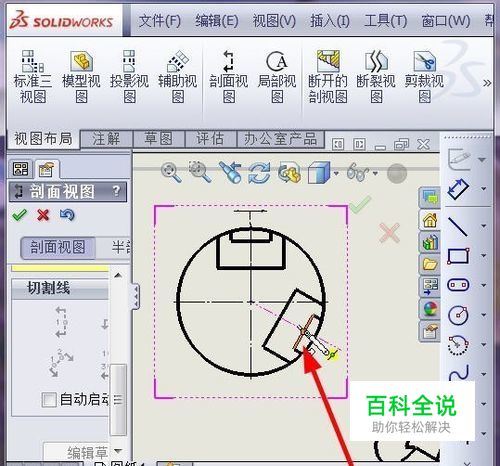
Task: Open the FeatureManager design tree tab
Action: coord(21,169)
